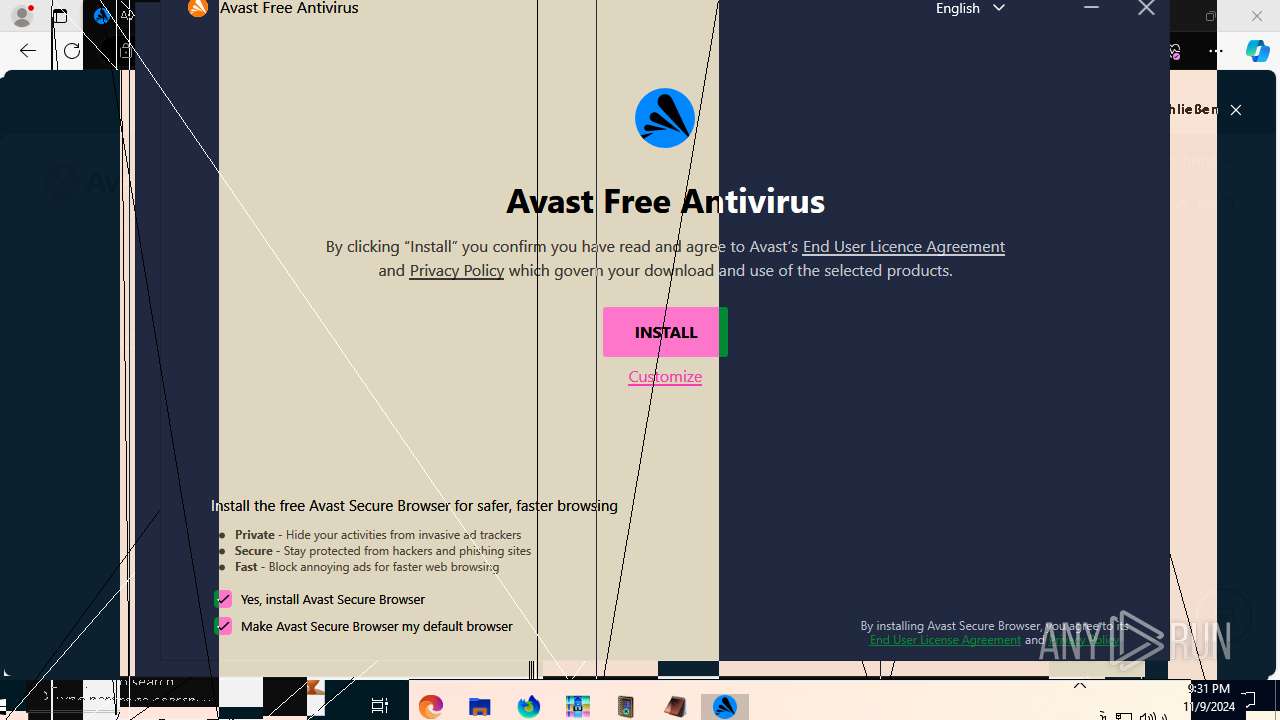
Task: Uncheck Make Avast Secure Browser my default browser
Action: (223, 626)
